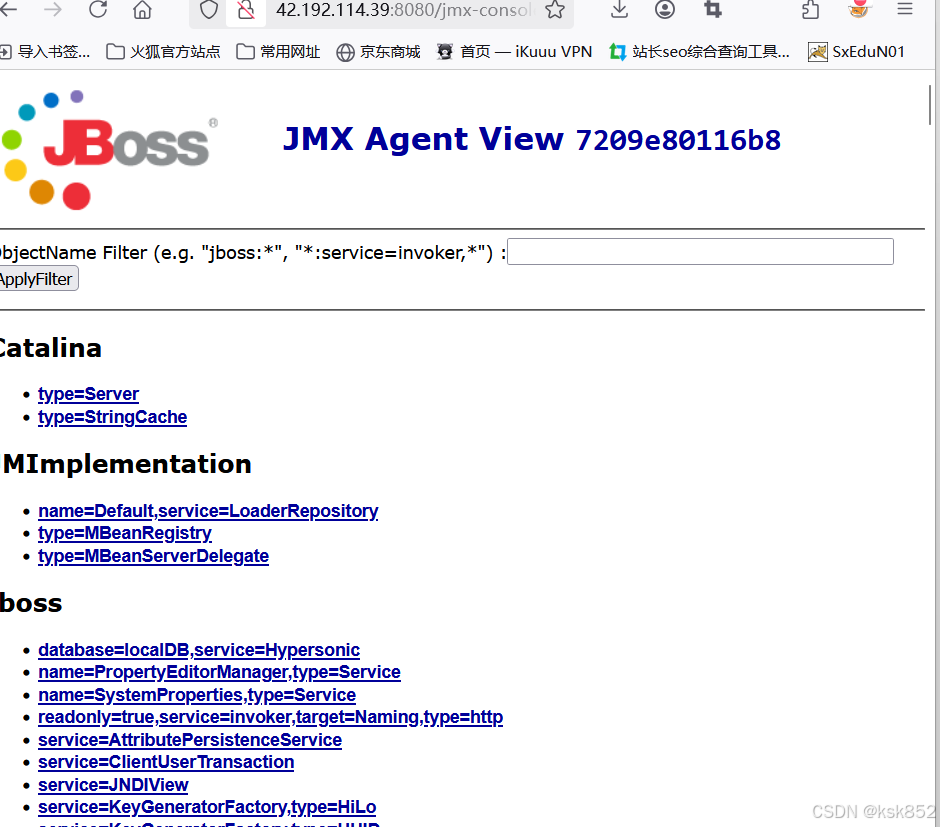
Task: Open the database=localDB Hypersonic MBean link
Action: (198, 650)
